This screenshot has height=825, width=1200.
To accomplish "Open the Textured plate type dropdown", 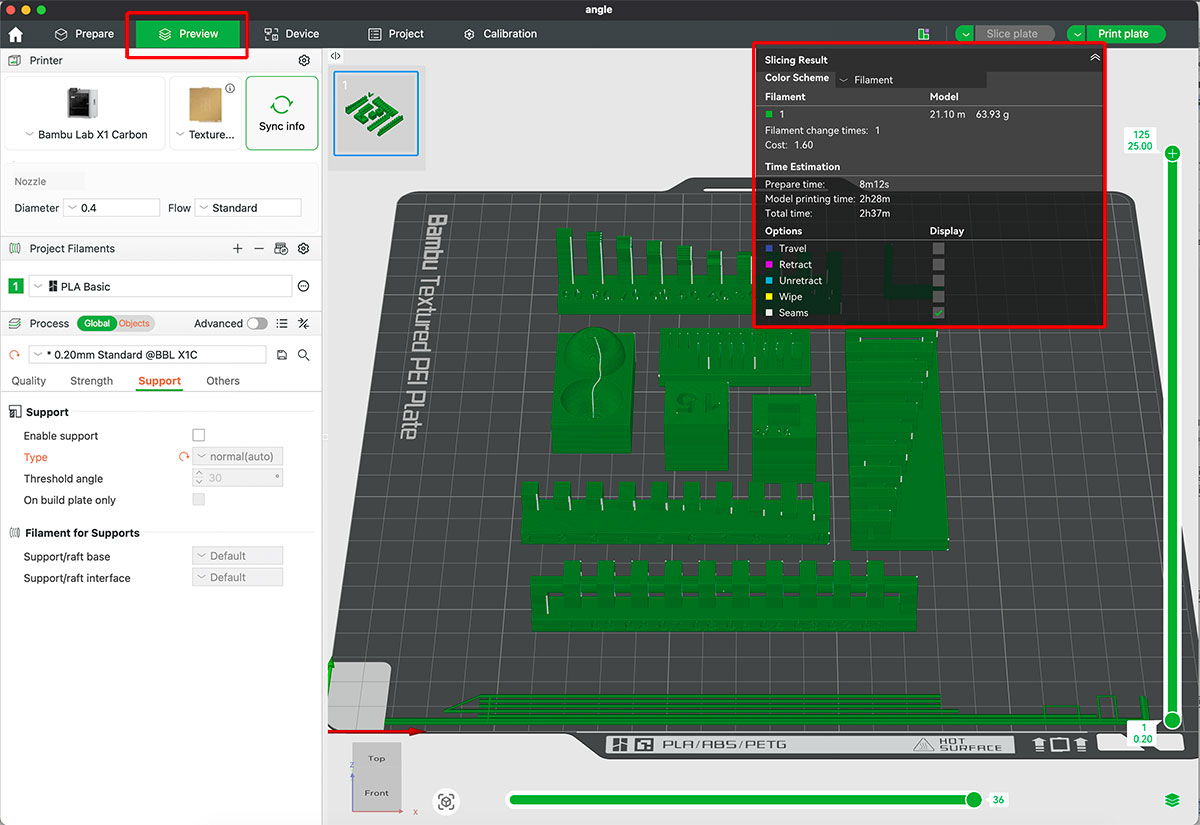I will pos(205,135).
